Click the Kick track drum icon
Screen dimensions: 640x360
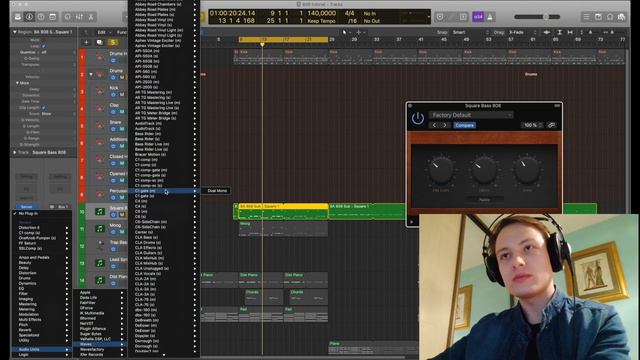pyautogui.click(x=100, y=91)
